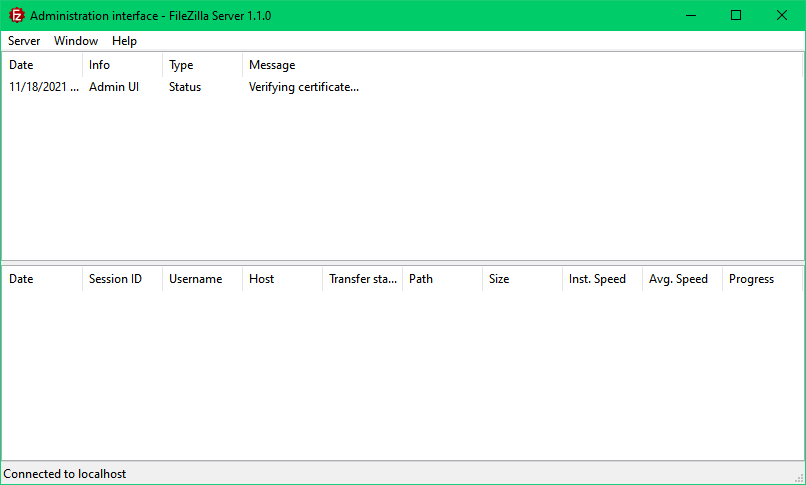Open the Window menu

(x=76, y=41)
